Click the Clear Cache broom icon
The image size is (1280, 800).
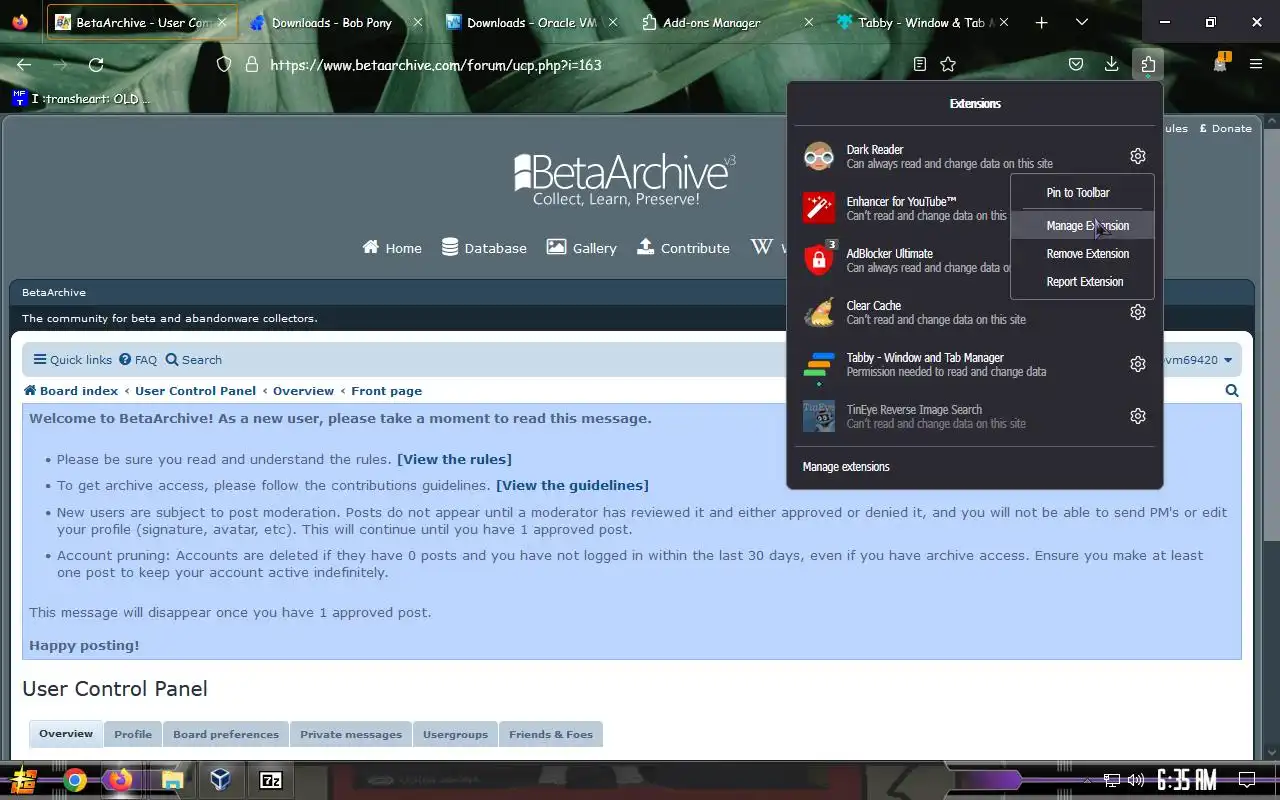[x=819, y=312]
